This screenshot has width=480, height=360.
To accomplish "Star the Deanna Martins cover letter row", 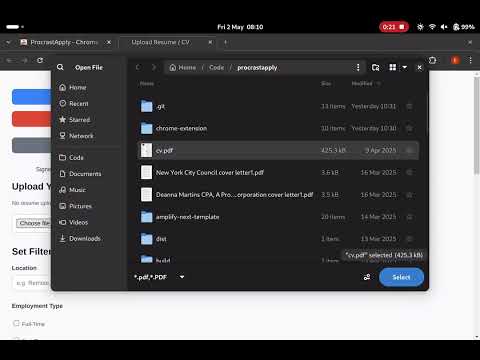I will (x=409, y=195).
